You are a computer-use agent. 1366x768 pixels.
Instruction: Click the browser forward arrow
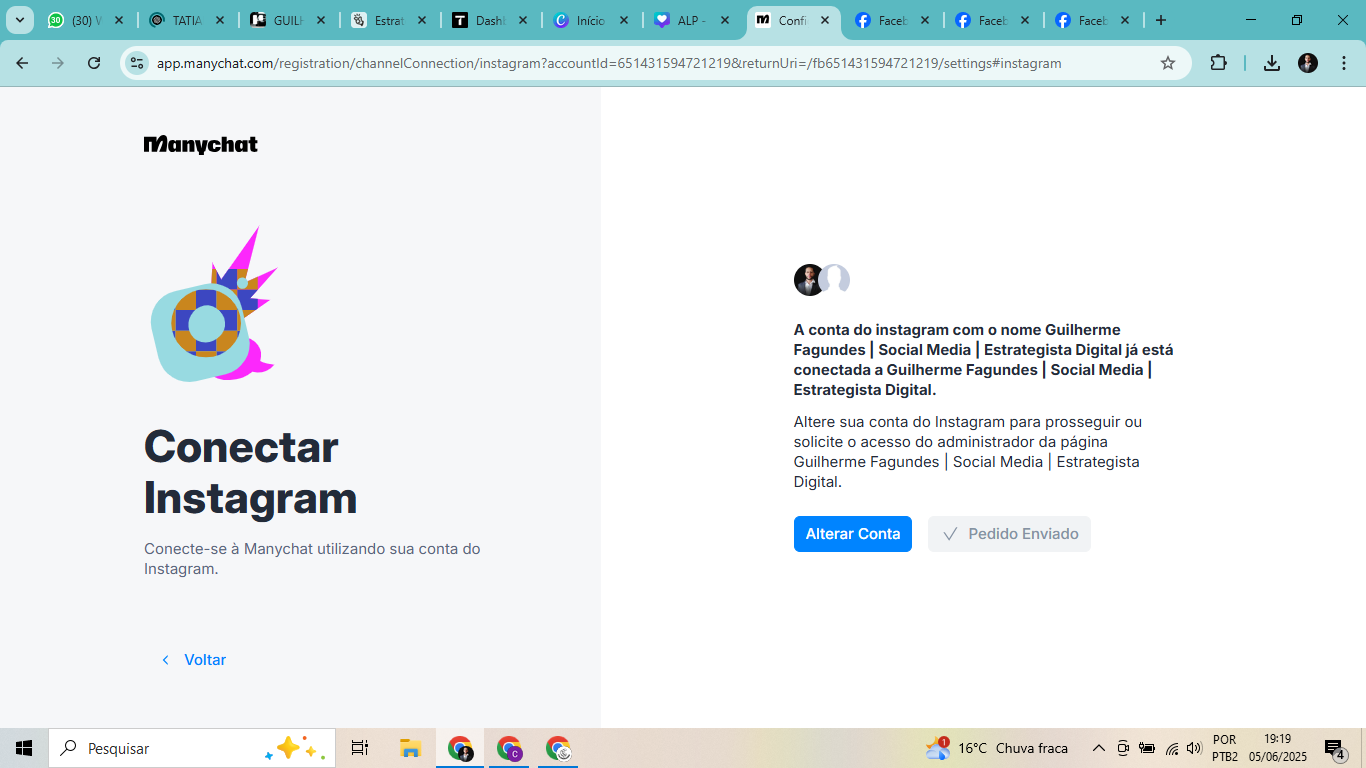(x=58, y=63)
